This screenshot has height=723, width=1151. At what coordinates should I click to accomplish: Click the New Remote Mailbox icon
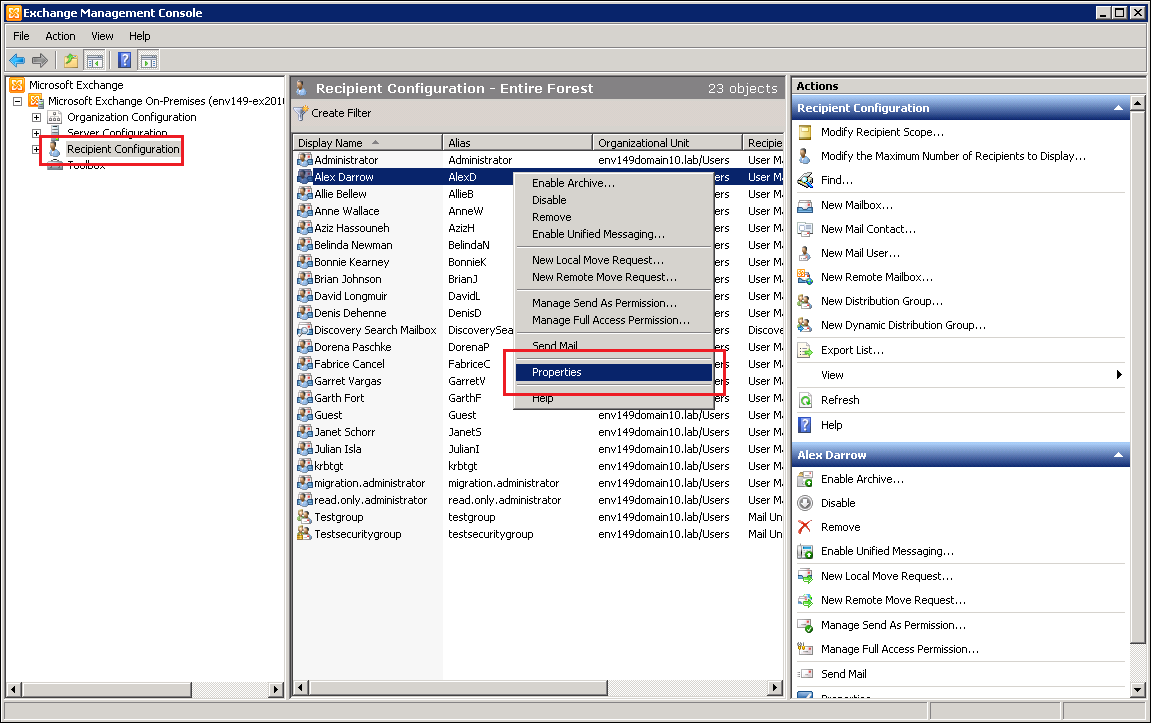[x=805, y=277]
